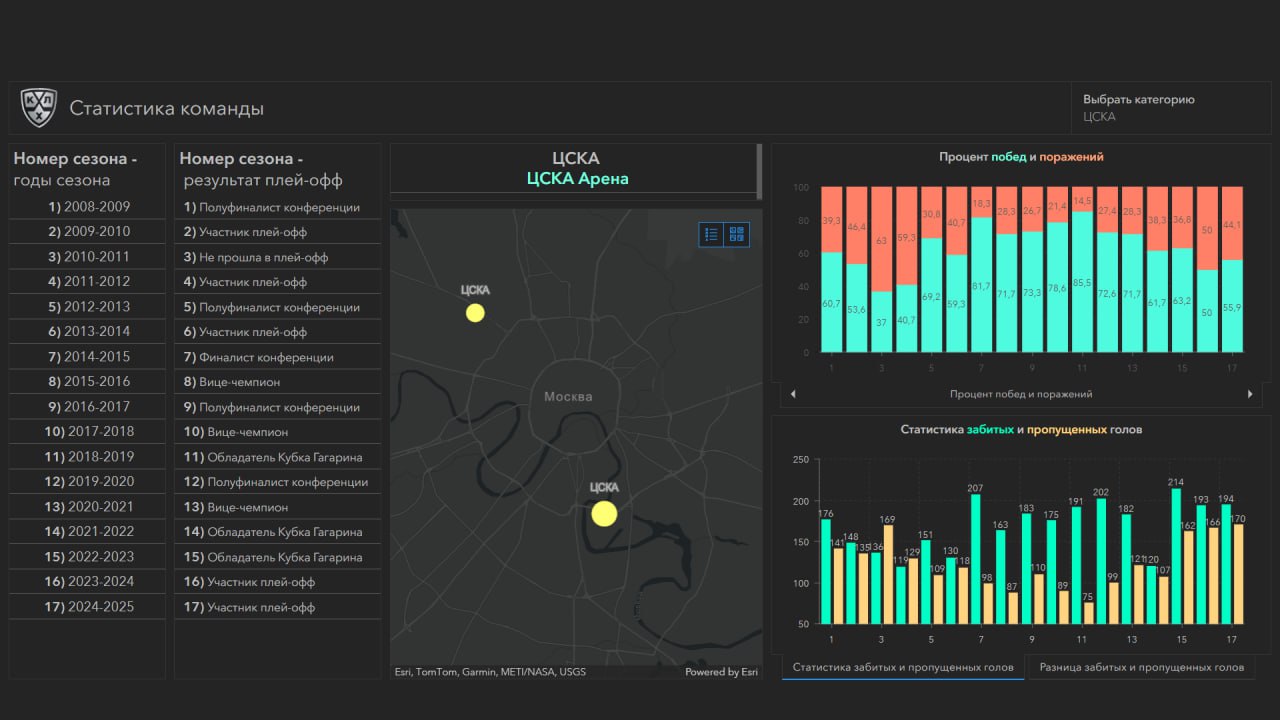Screen dimensions: 1280x720
Task: Click upper ЦСКА yellow map marker
Action: click(475, 313)
